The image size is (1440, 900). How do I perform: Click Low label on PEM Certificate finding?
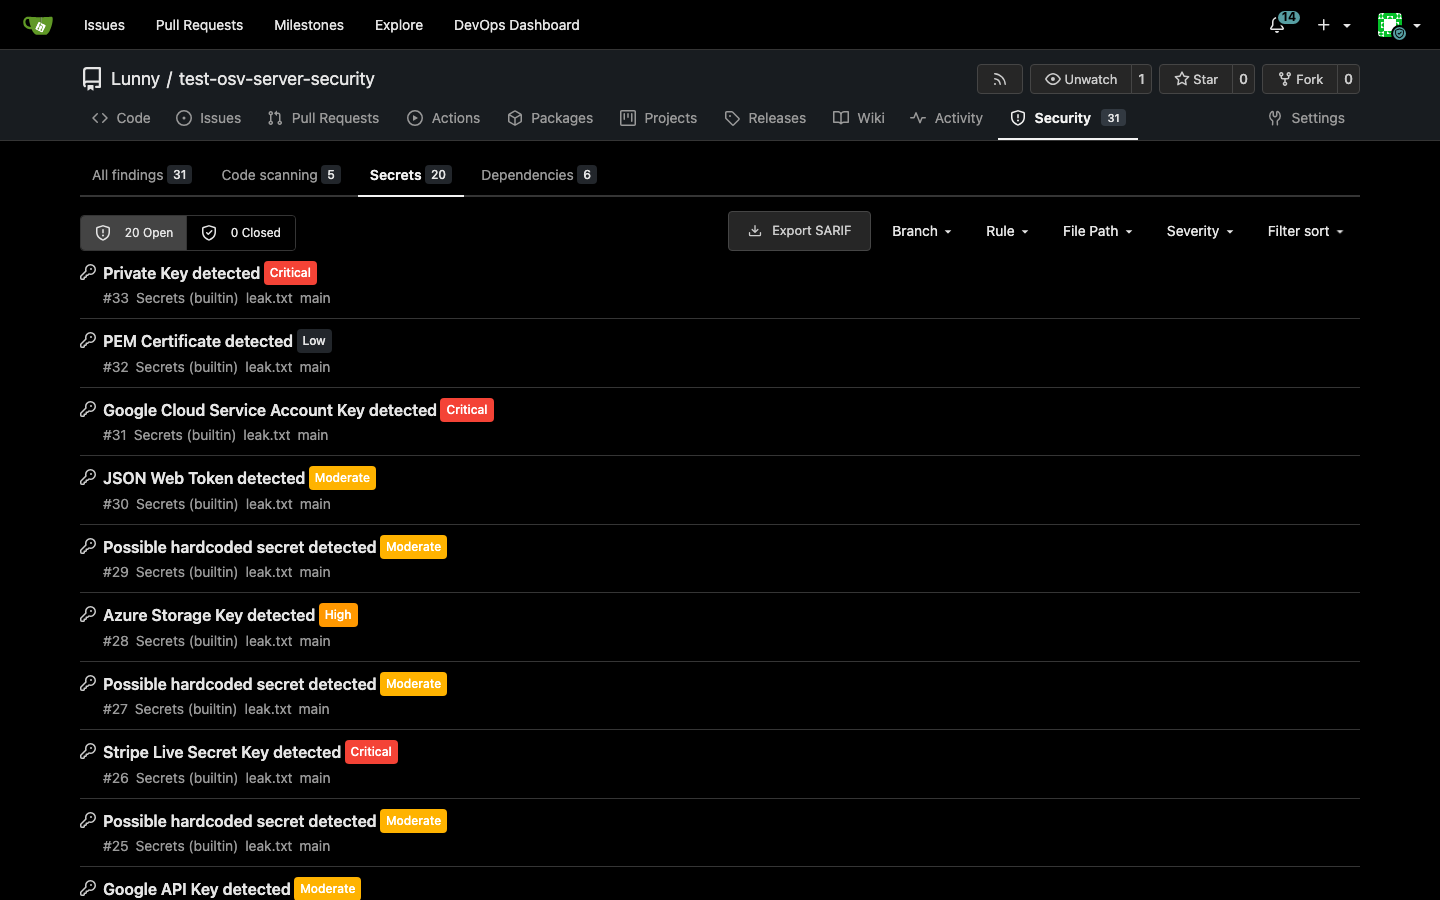click(314, 341)
